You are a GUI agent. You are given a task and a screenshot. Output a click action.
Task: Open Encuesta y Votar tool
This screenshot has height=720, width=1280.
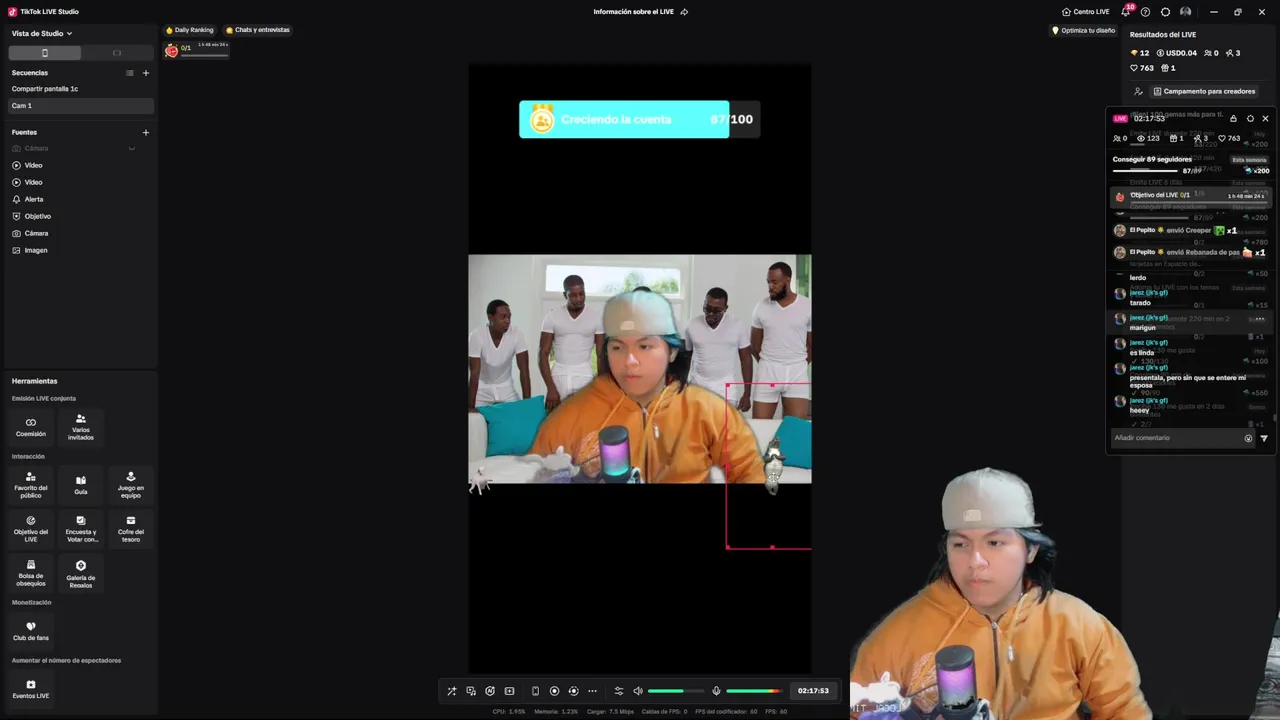coord(81,529)
